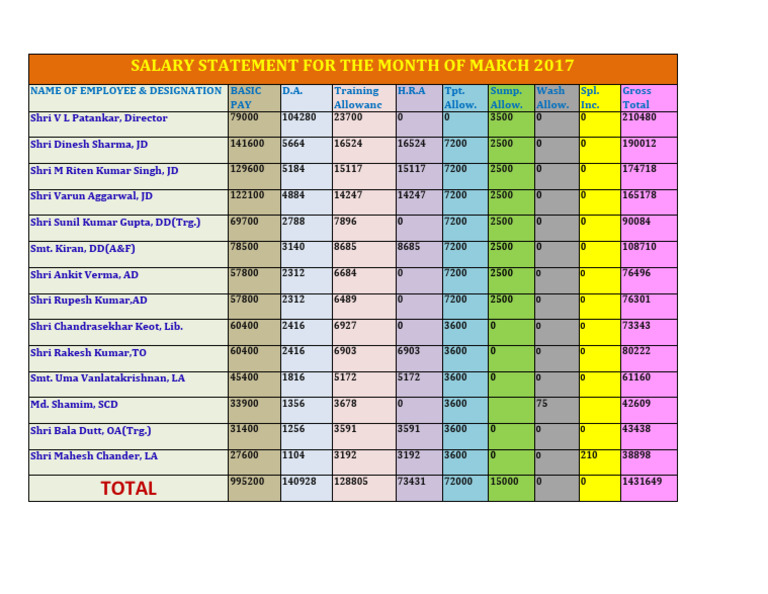This screenshot has width=768, height=594.
Task: Select basic pay value 141600
Action: click(x=247, y=143)
